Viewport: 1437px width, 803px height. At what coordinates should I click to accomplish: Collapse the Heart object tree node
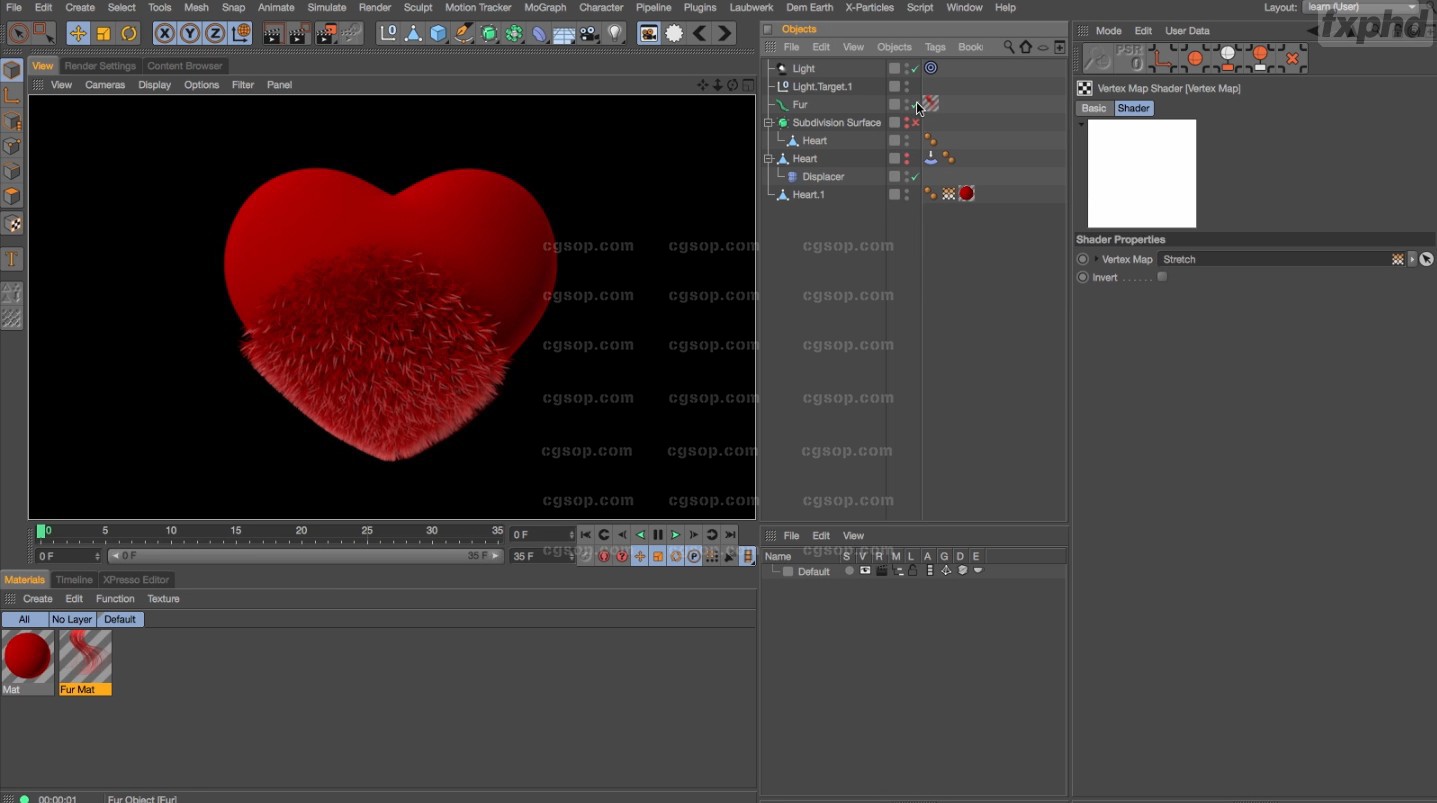tap(769, 159)
